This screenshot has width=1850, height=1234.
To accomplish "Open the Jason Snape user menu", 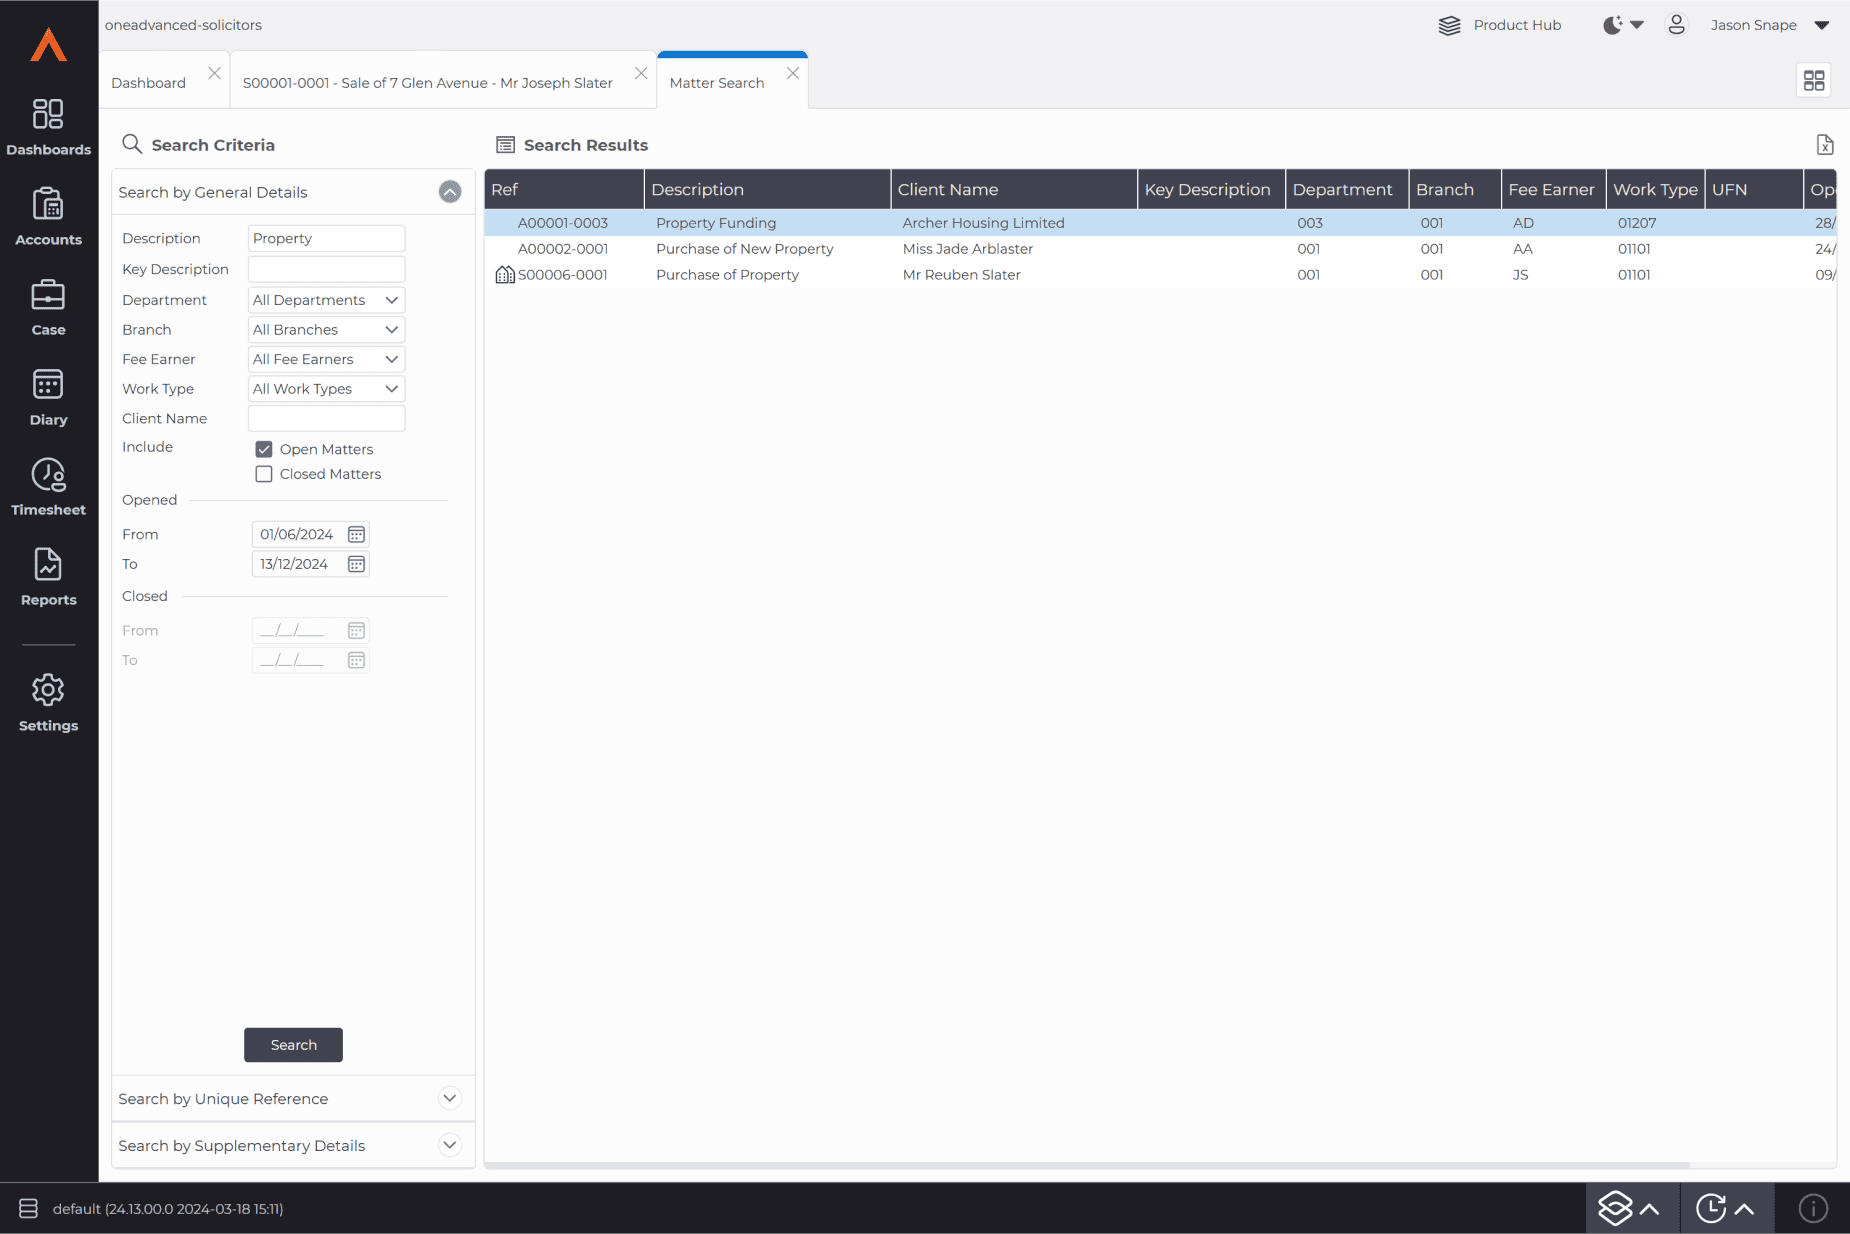I will [1766, 25].
